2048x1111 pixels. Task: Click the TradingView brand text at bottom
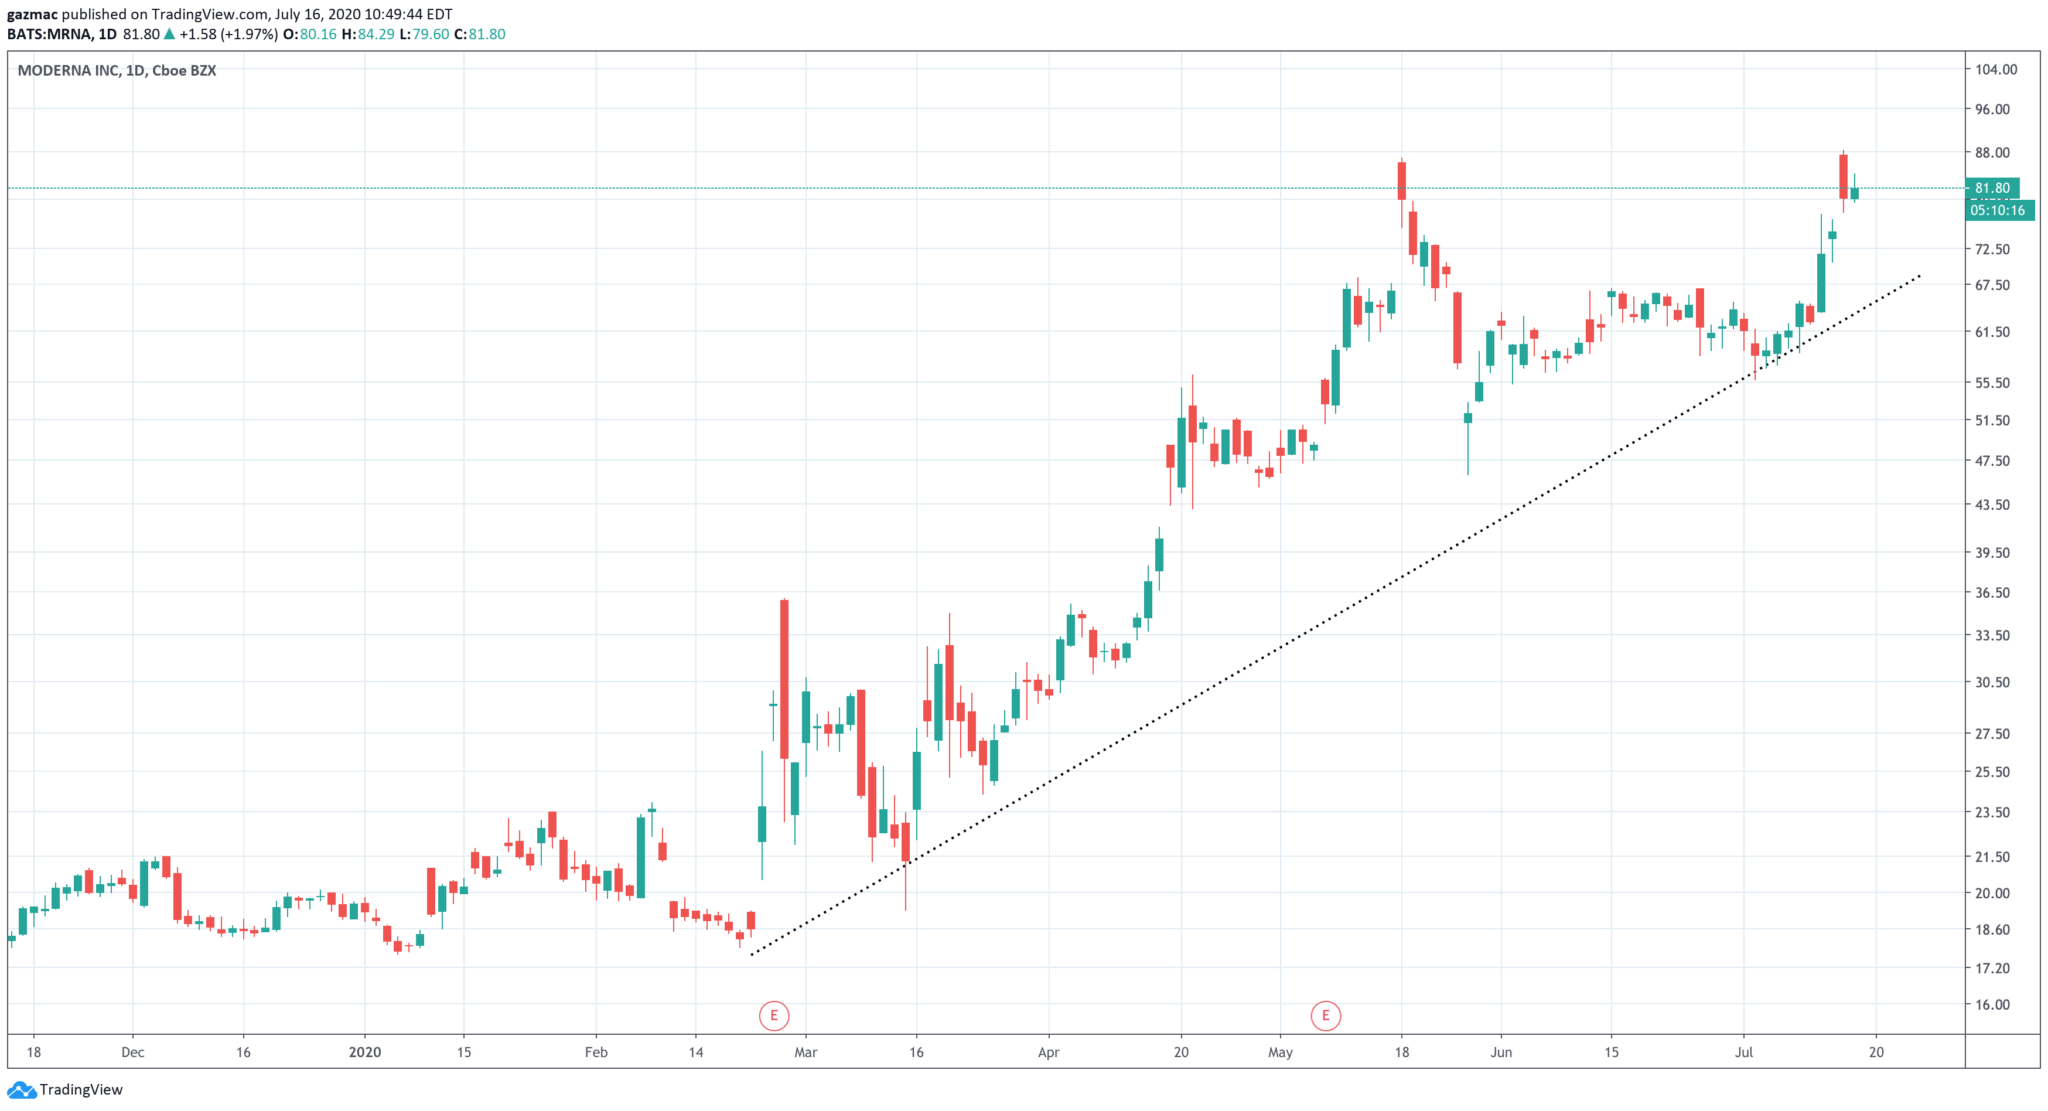81,1090
